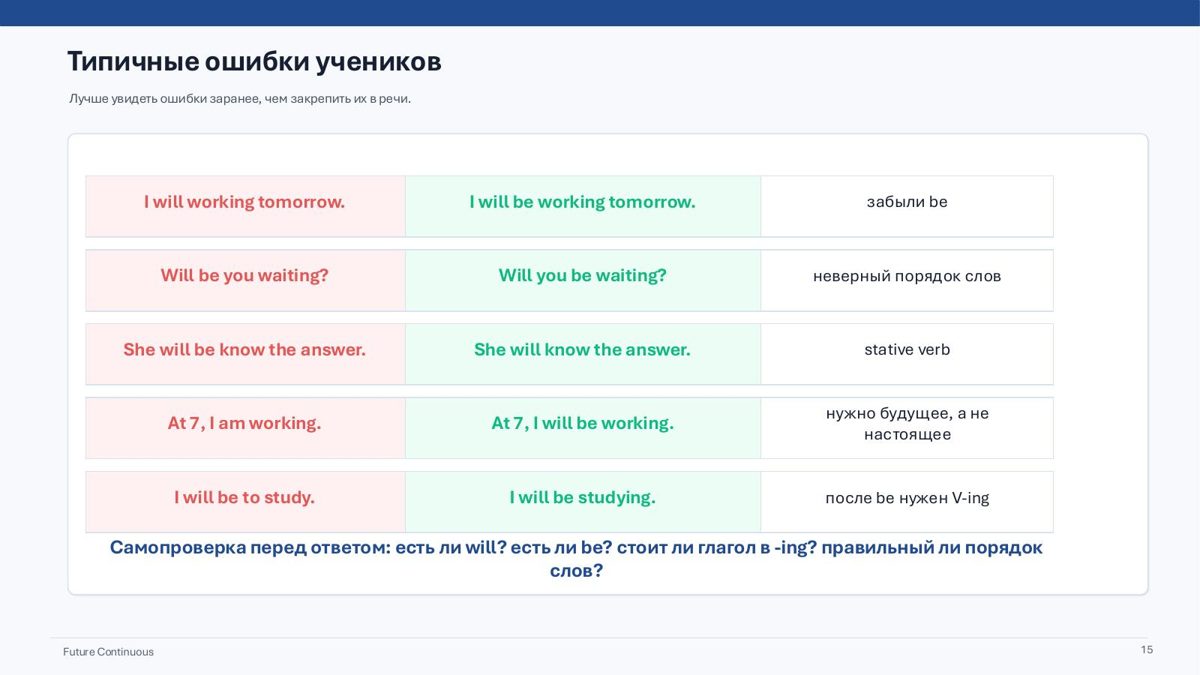Viewport: 1200px width, 675px height.
Task: Select the explanation 'после be нужен V-ing'
Action: click(907, 498)
